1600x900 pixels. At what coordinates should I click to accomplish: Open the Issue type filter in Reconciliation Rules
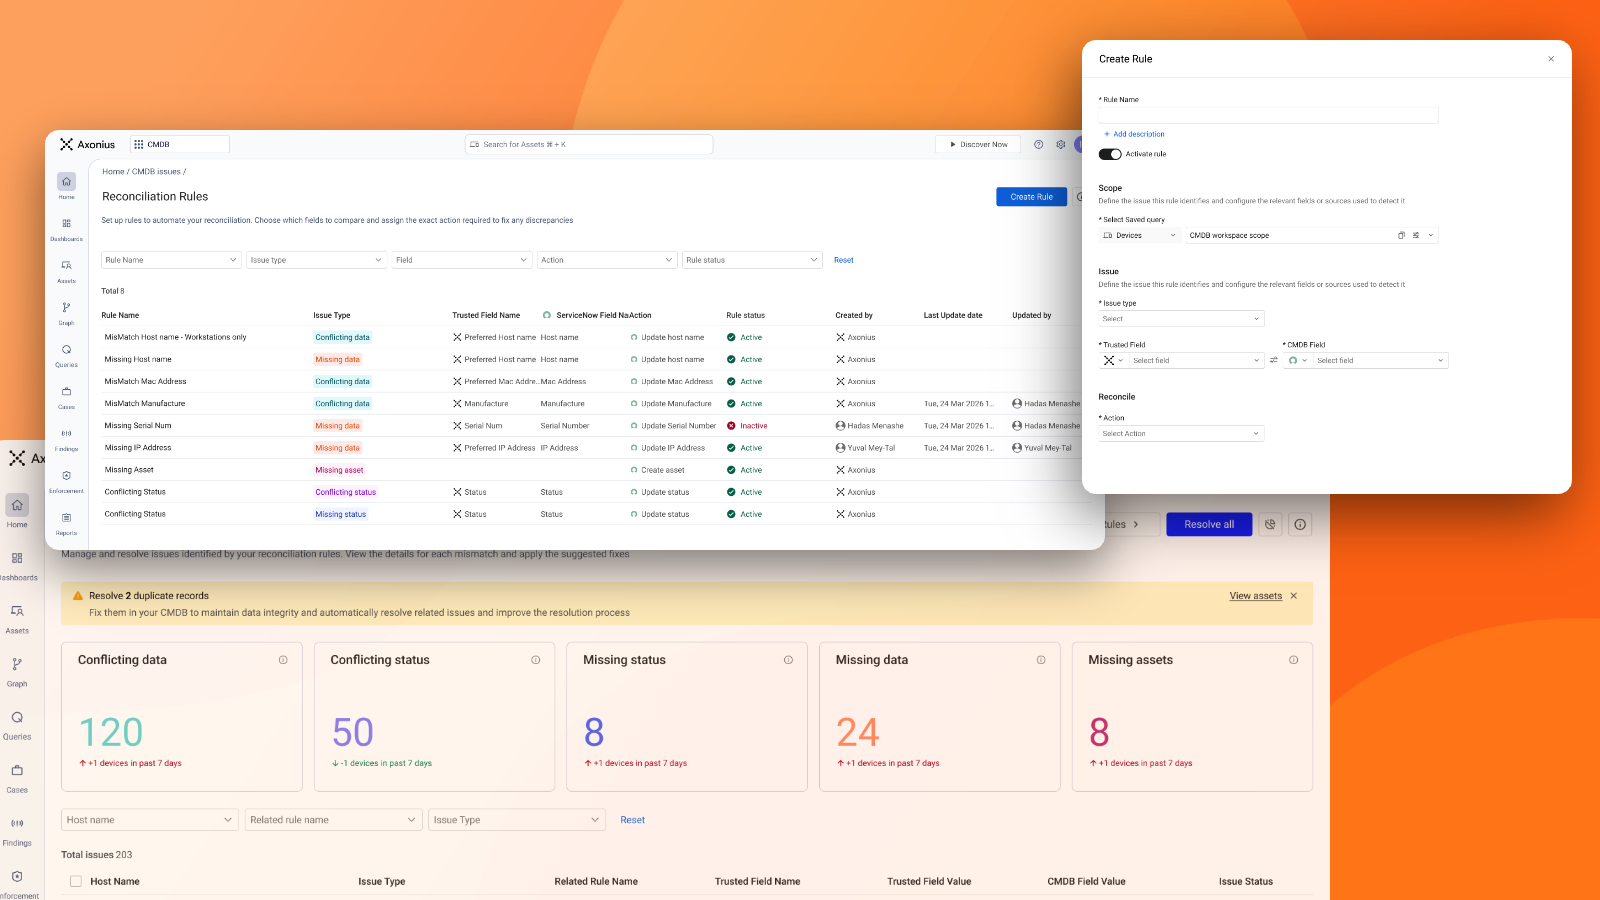[316, 260]
